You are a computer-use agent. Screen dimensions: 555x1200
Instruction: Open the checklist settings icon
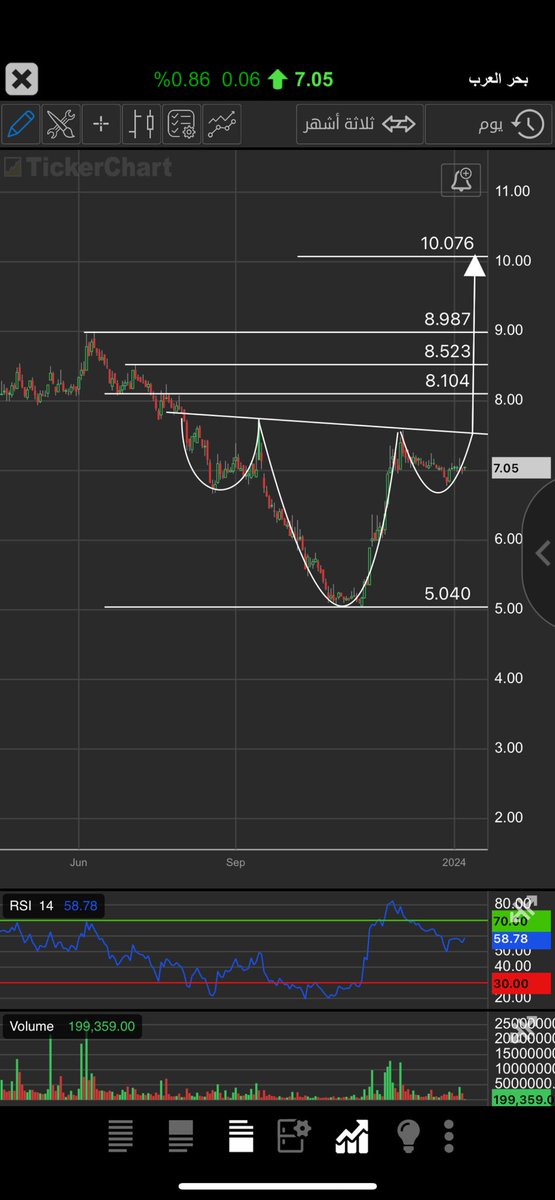(182, 125)
